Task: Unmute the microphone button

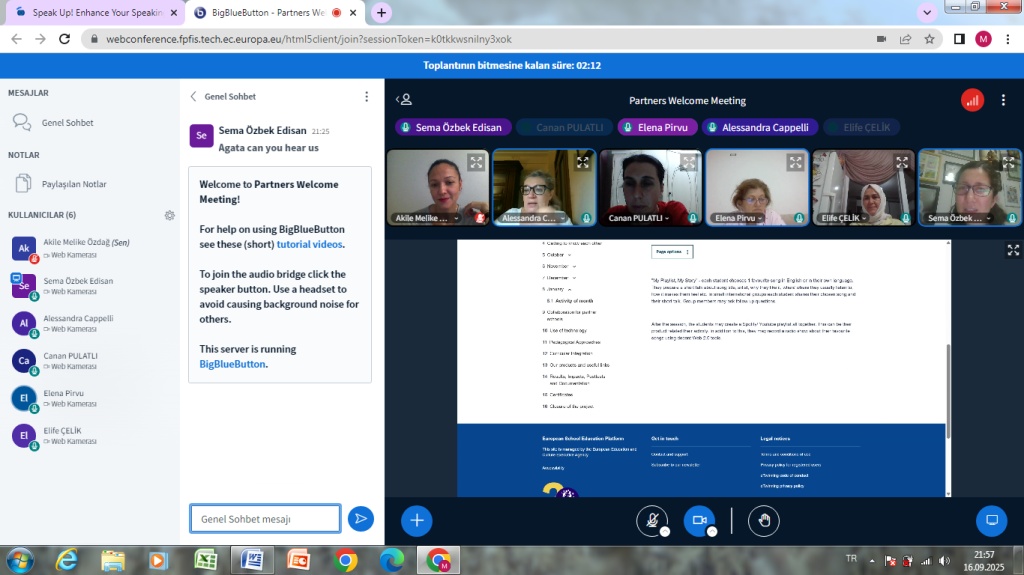Action: pos(651,520)
